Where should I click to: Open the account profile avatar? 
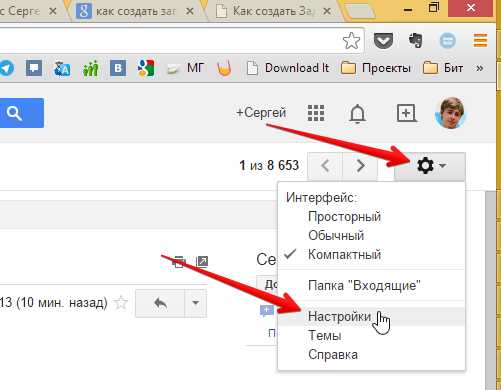pos(450,113)
